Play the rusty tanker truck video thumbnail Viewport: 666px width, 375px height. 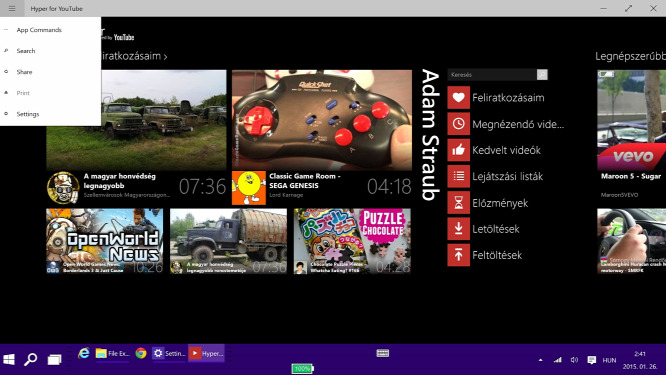coord(229,241)
